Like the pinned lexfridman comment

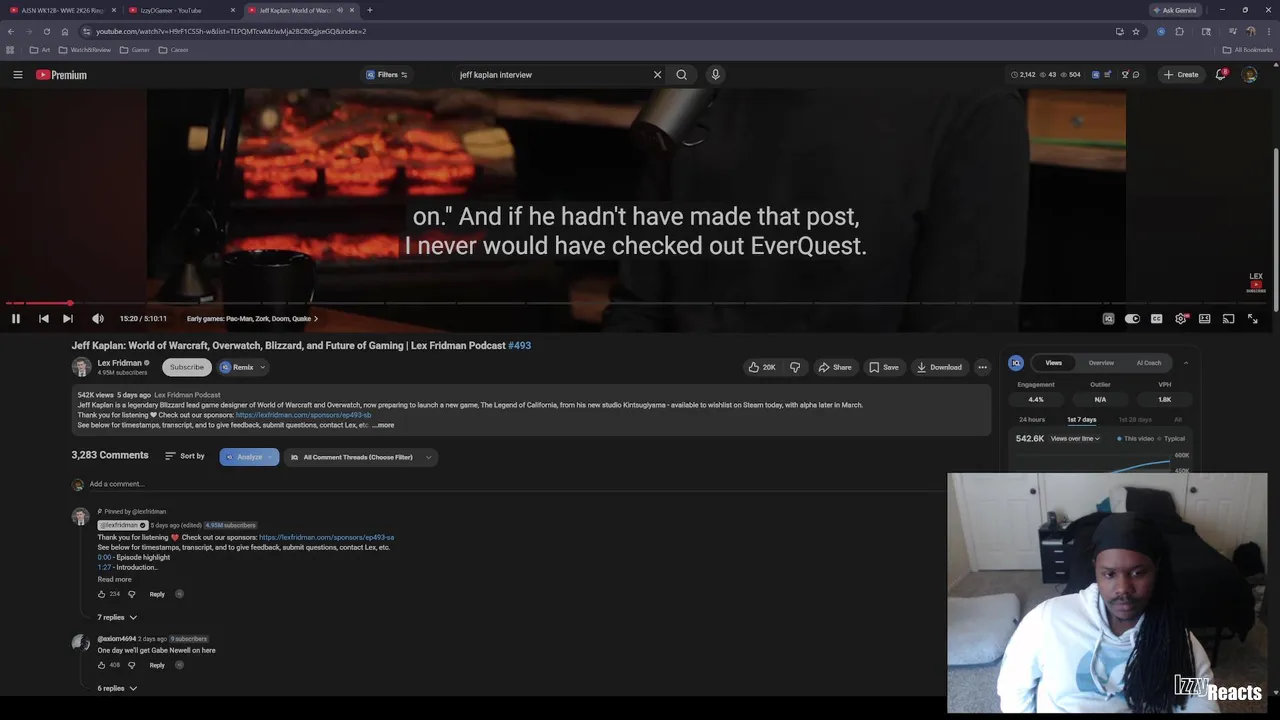102,594
